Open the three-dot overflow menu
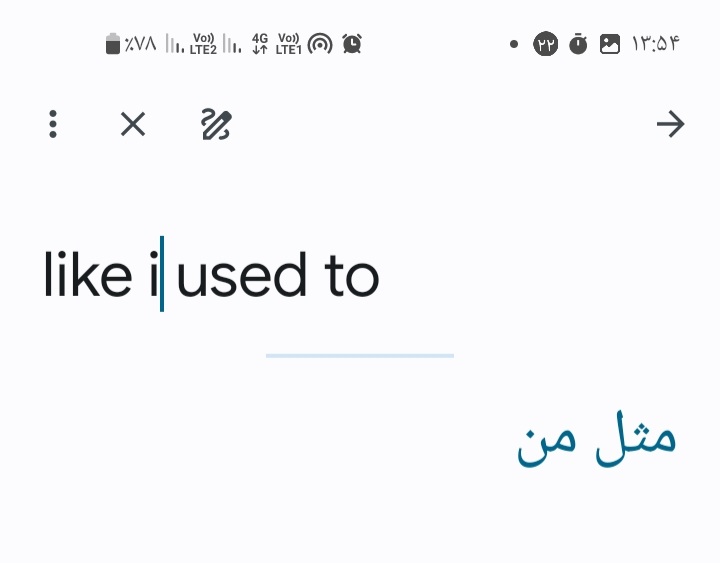The image size is (720, 563). point(53,124)
